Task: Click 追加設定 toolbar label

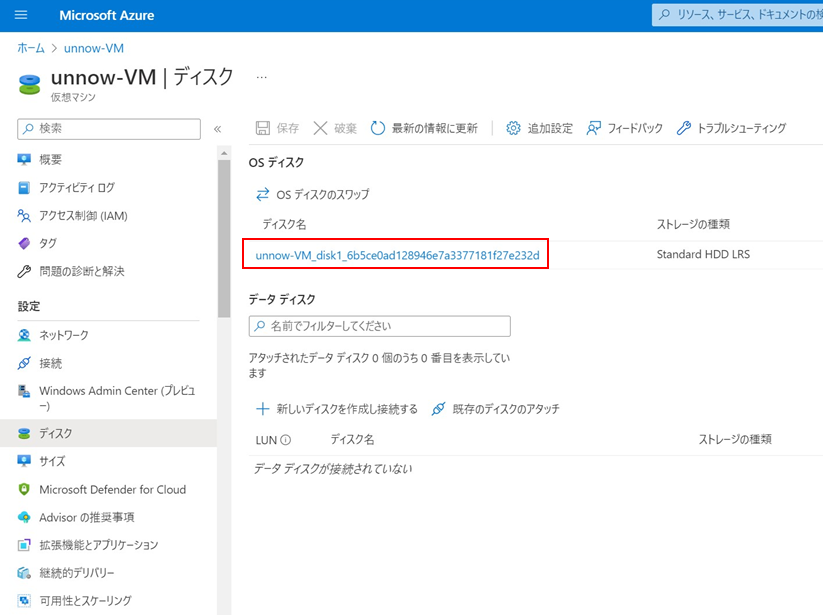Action: coord(550,128)
